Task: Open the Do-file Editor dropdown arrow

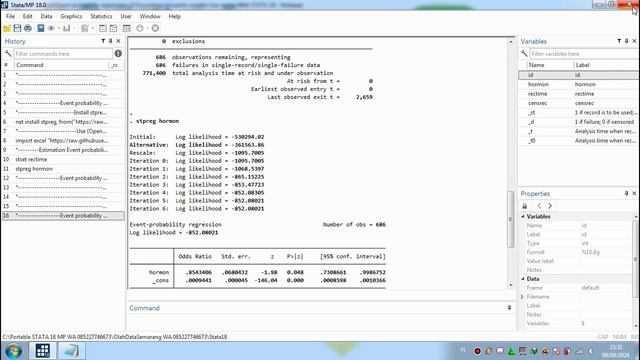Action: click(93, 28)
